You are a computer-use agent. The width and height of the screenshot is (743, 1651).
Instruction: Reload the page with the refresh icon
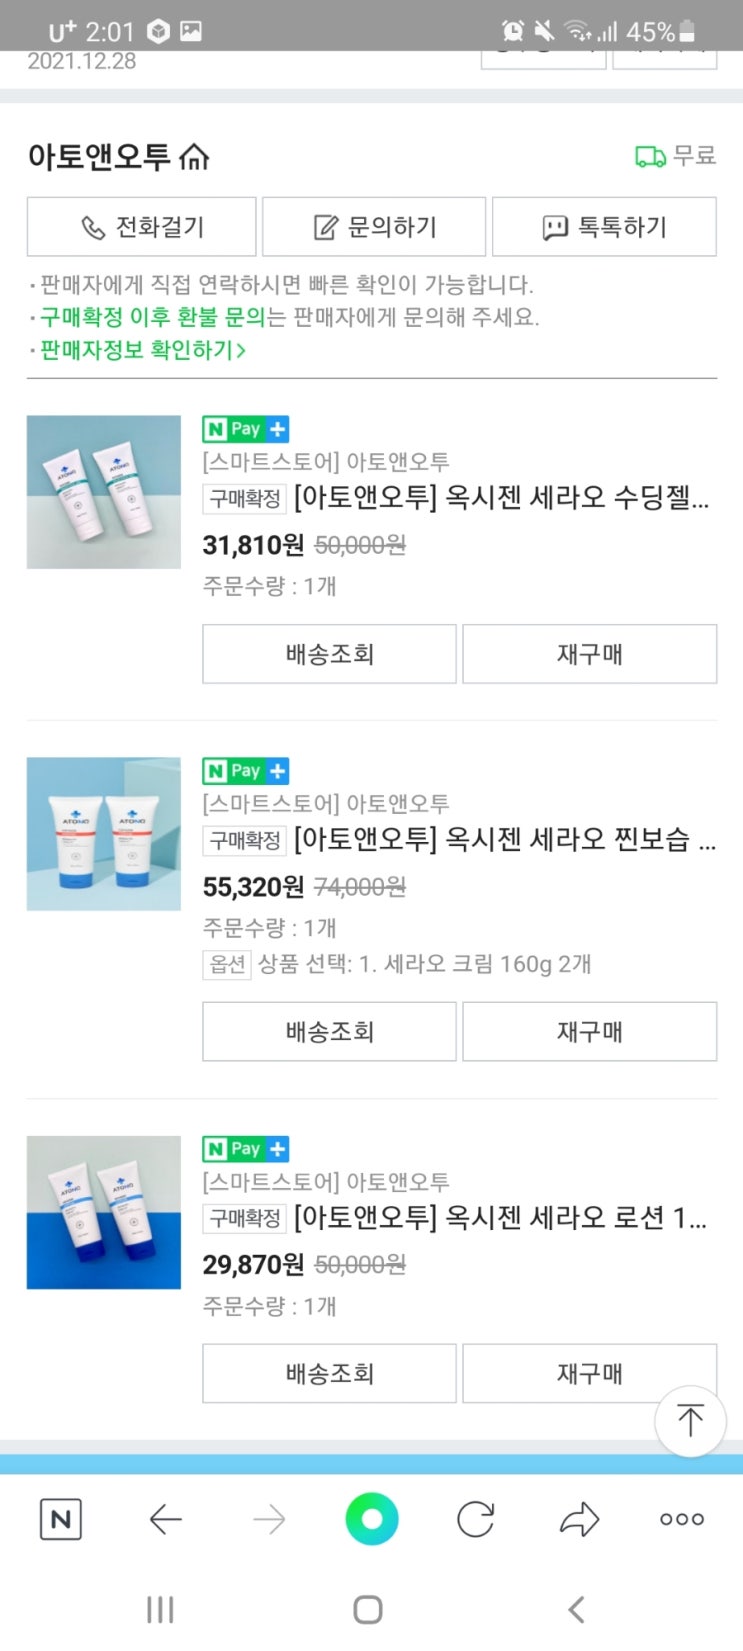475,1520
